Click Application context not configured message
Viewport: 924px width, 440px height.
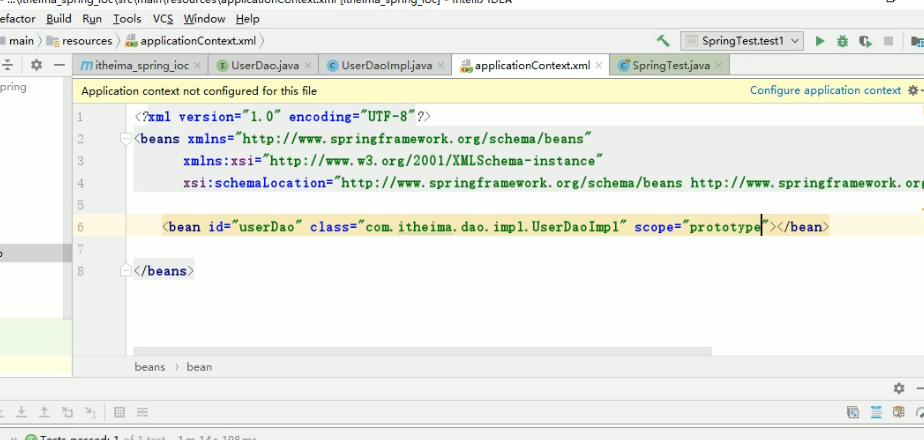[x=199, y=91]
